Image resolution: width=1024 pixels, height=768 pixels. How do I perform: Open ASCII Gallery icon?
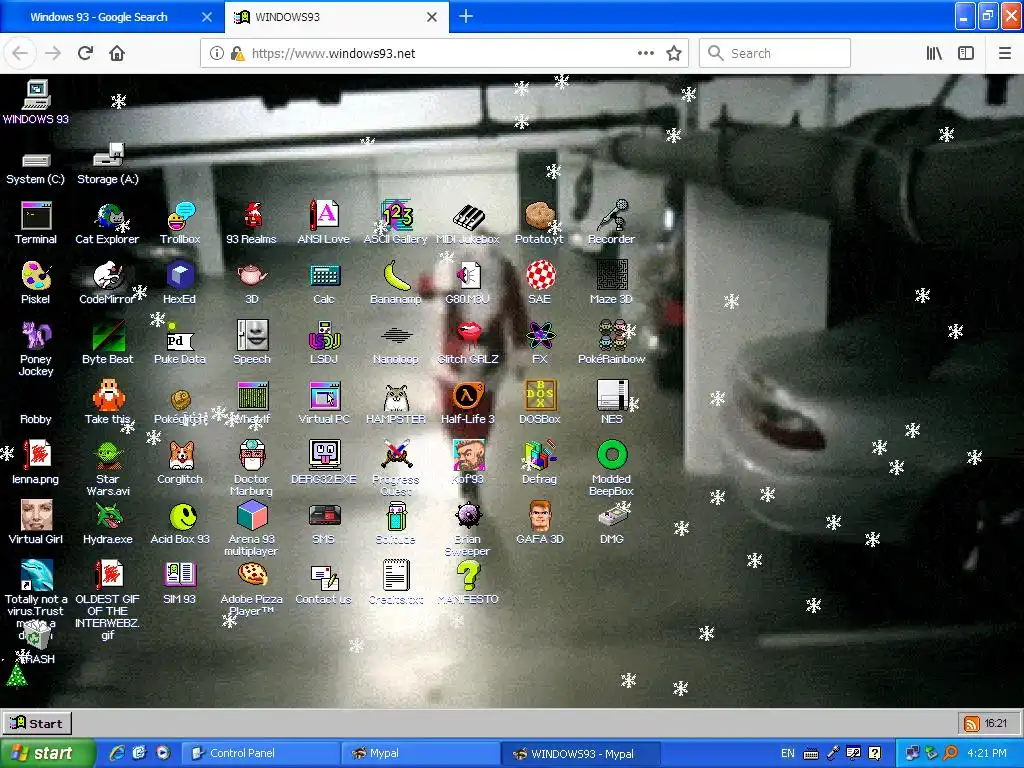click(x=396, y=223)
